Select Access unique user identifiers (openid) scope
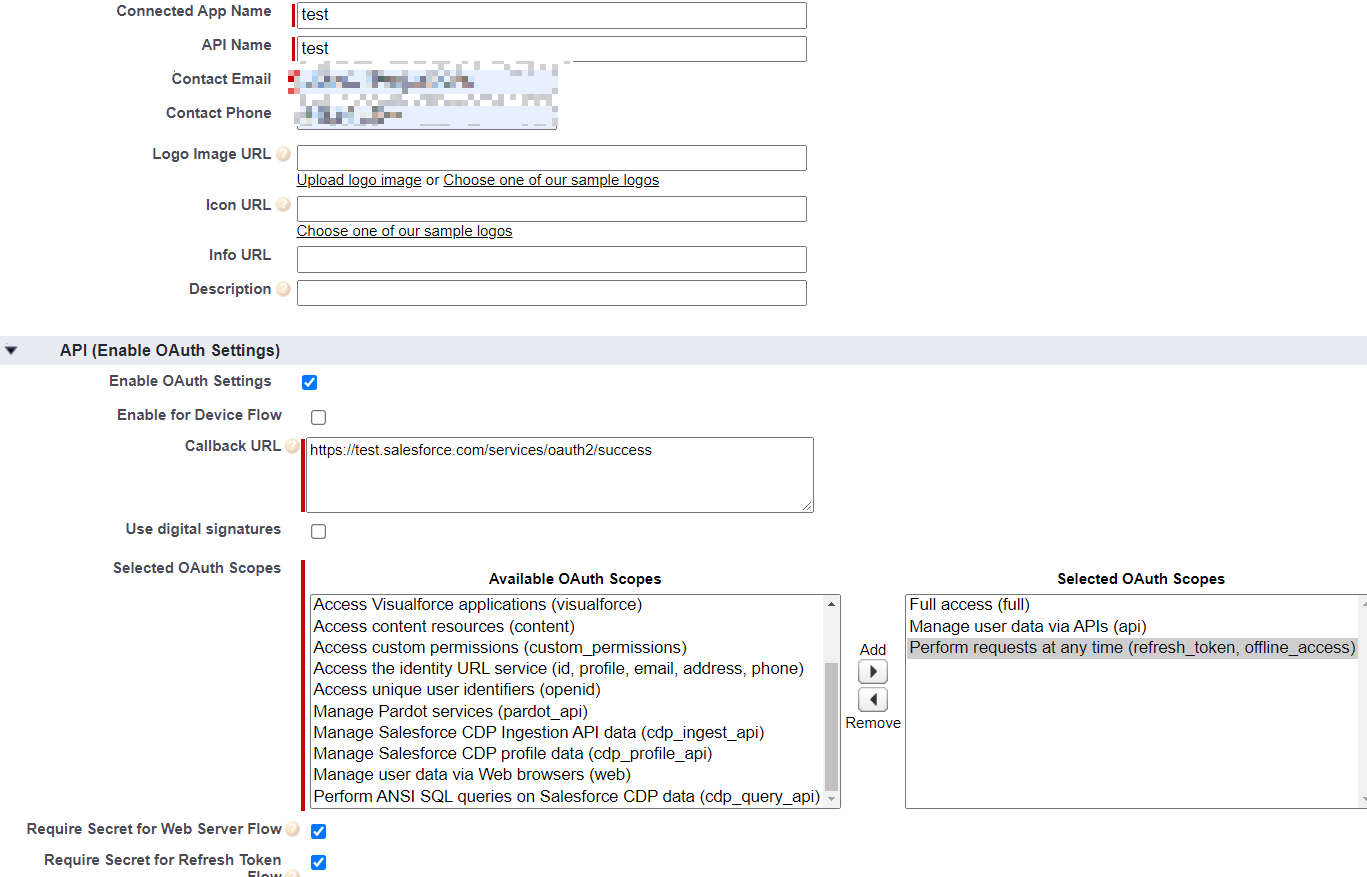 pyautogui.click(x=567, y=690)
